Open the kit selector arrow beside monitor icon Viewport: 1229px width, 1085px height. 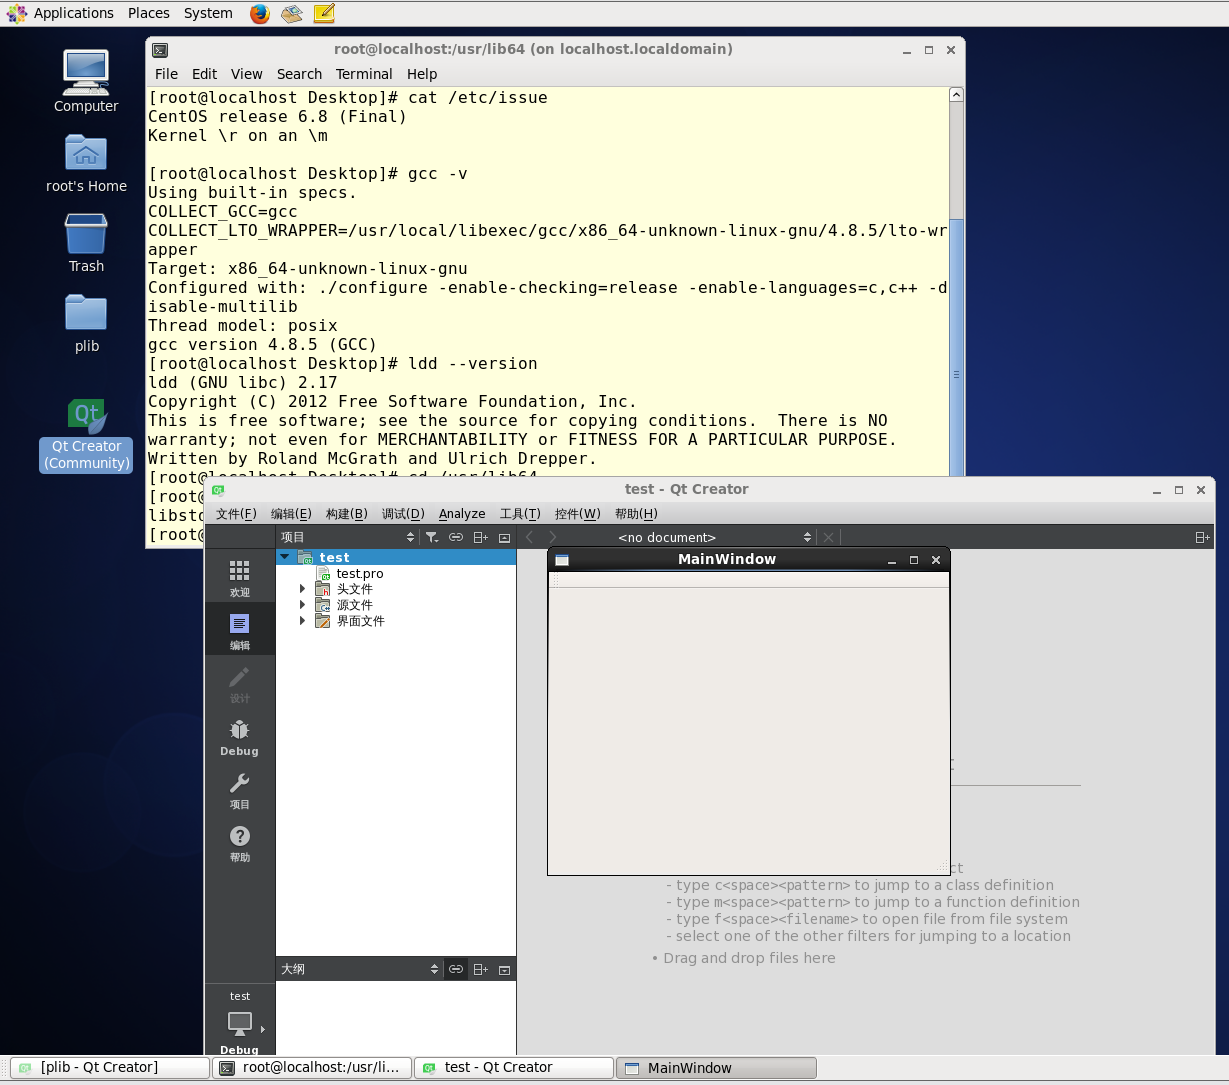[x=263, y=1029]
